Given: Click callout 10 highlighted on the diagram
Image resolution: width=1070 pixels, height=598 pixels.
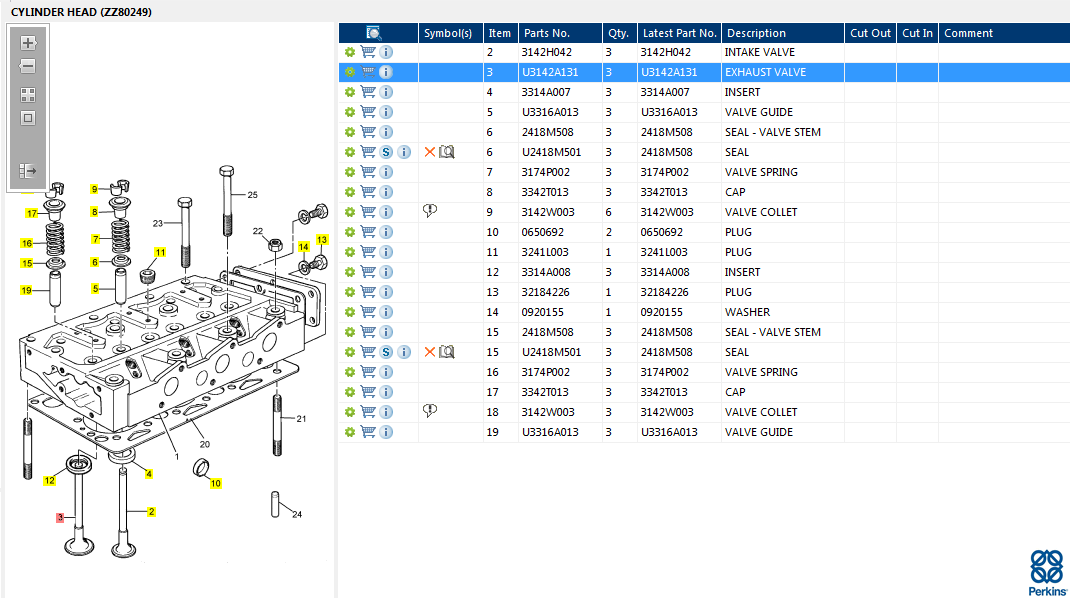Looking at the screenshot, I should point(215,484).
